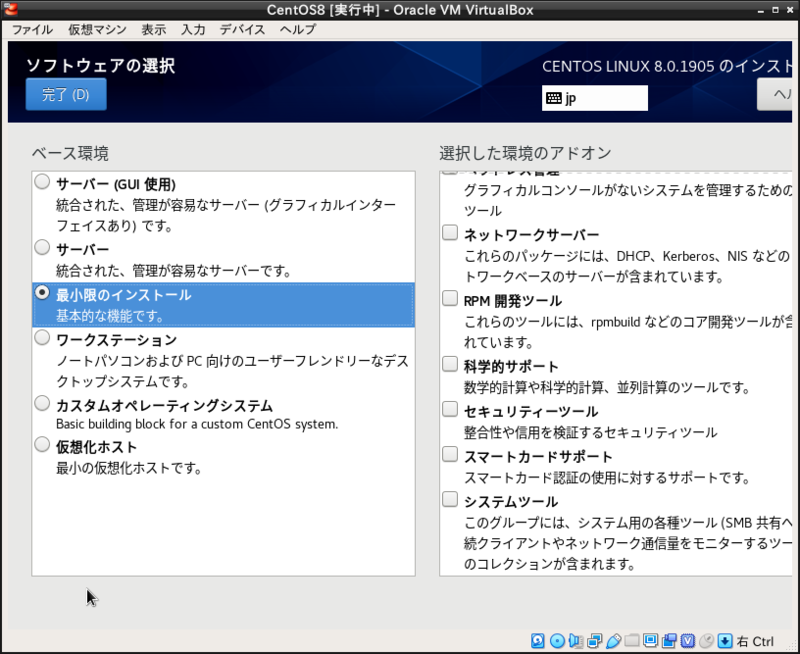Click the jp keyboard layout field
The image size is (800, 654).
click(x=595, y=98)
